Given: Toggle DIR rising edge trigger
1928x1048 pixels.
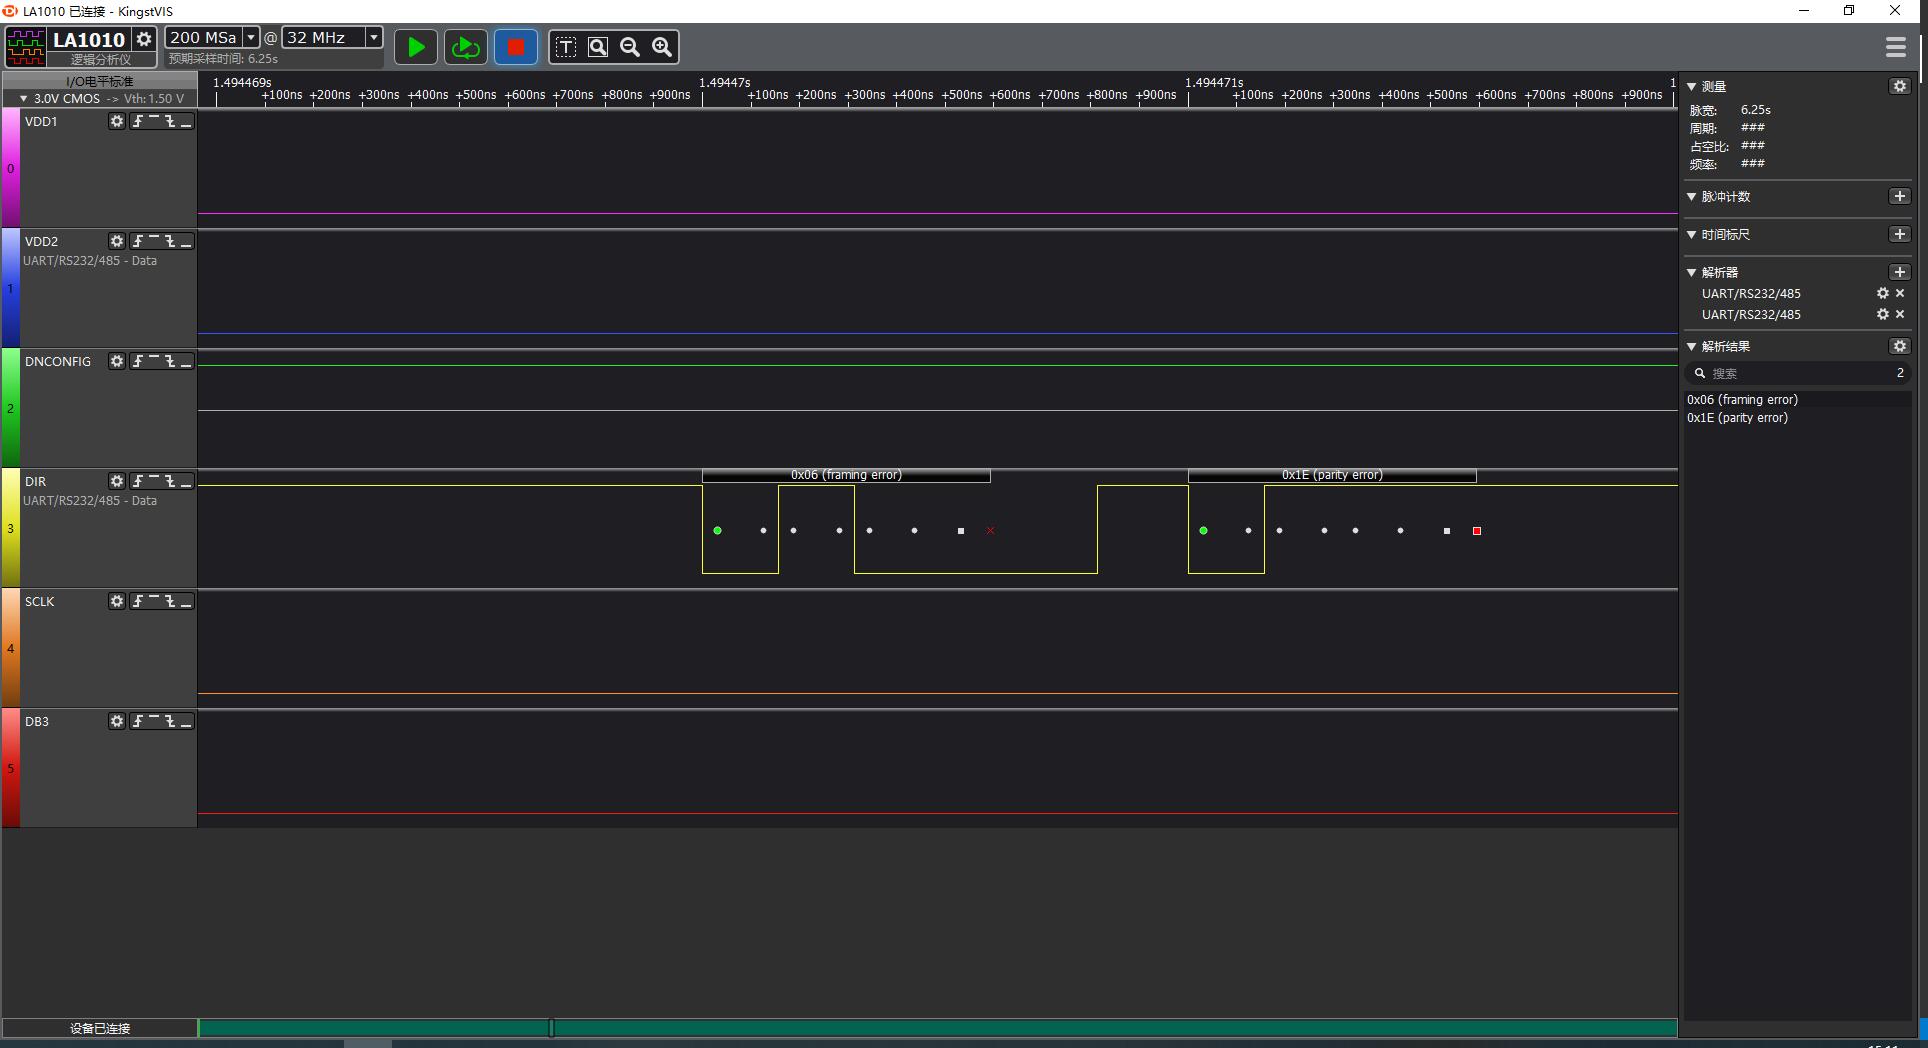Looking at the screenshot, I should 138,481.
